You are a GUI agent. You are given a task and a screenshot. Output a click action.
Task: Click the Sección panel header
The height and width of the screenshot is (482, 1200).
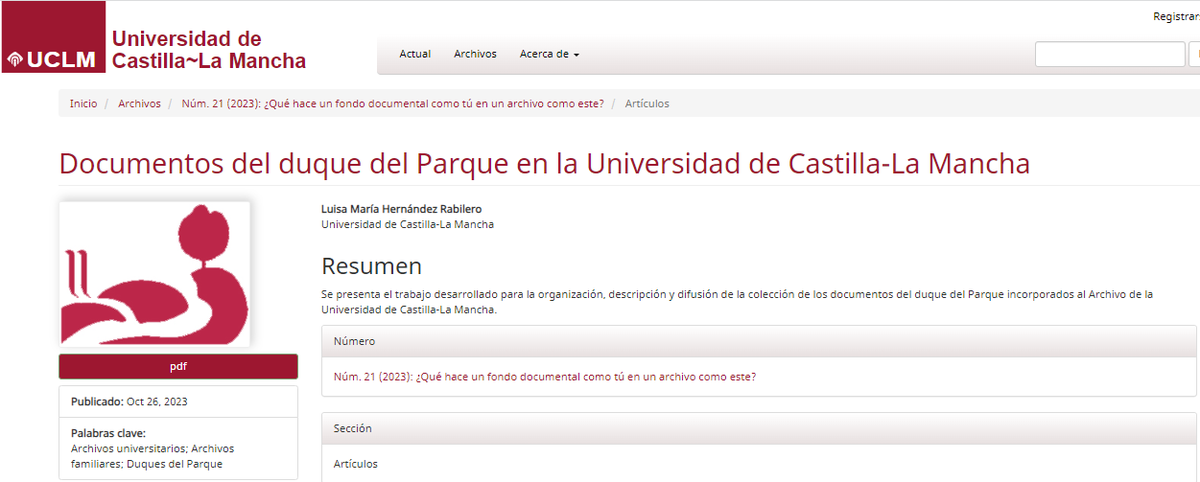tap(759, 428)
